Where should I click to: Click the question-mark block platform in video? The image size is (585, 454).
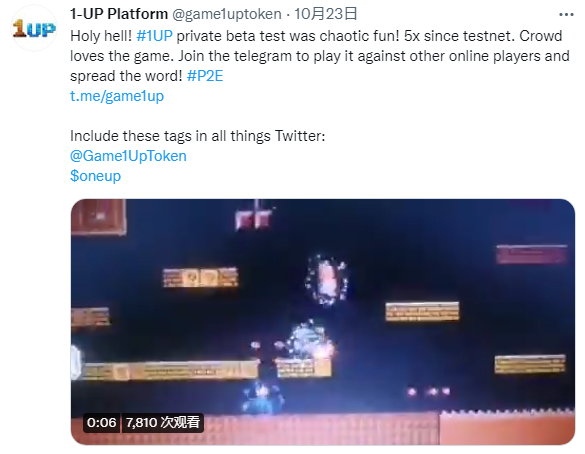coord(200,277)
